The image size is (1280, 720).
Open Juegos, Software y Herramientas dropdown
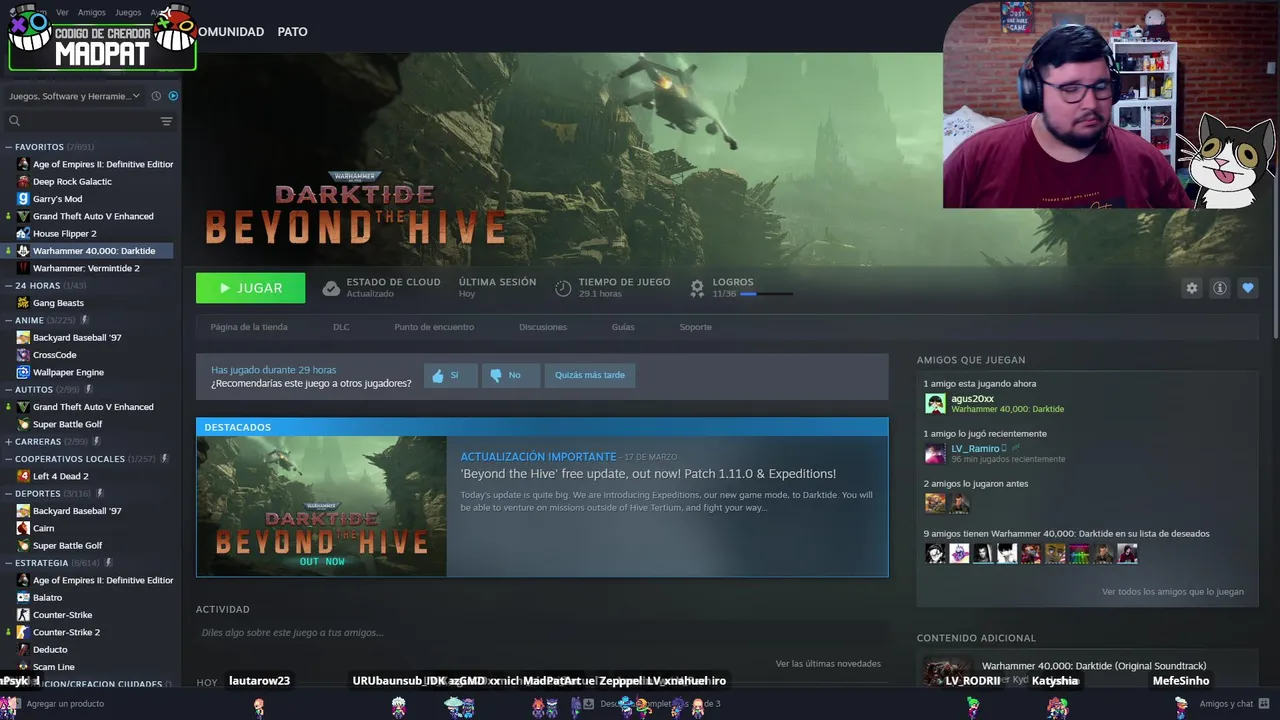[75, 96]
